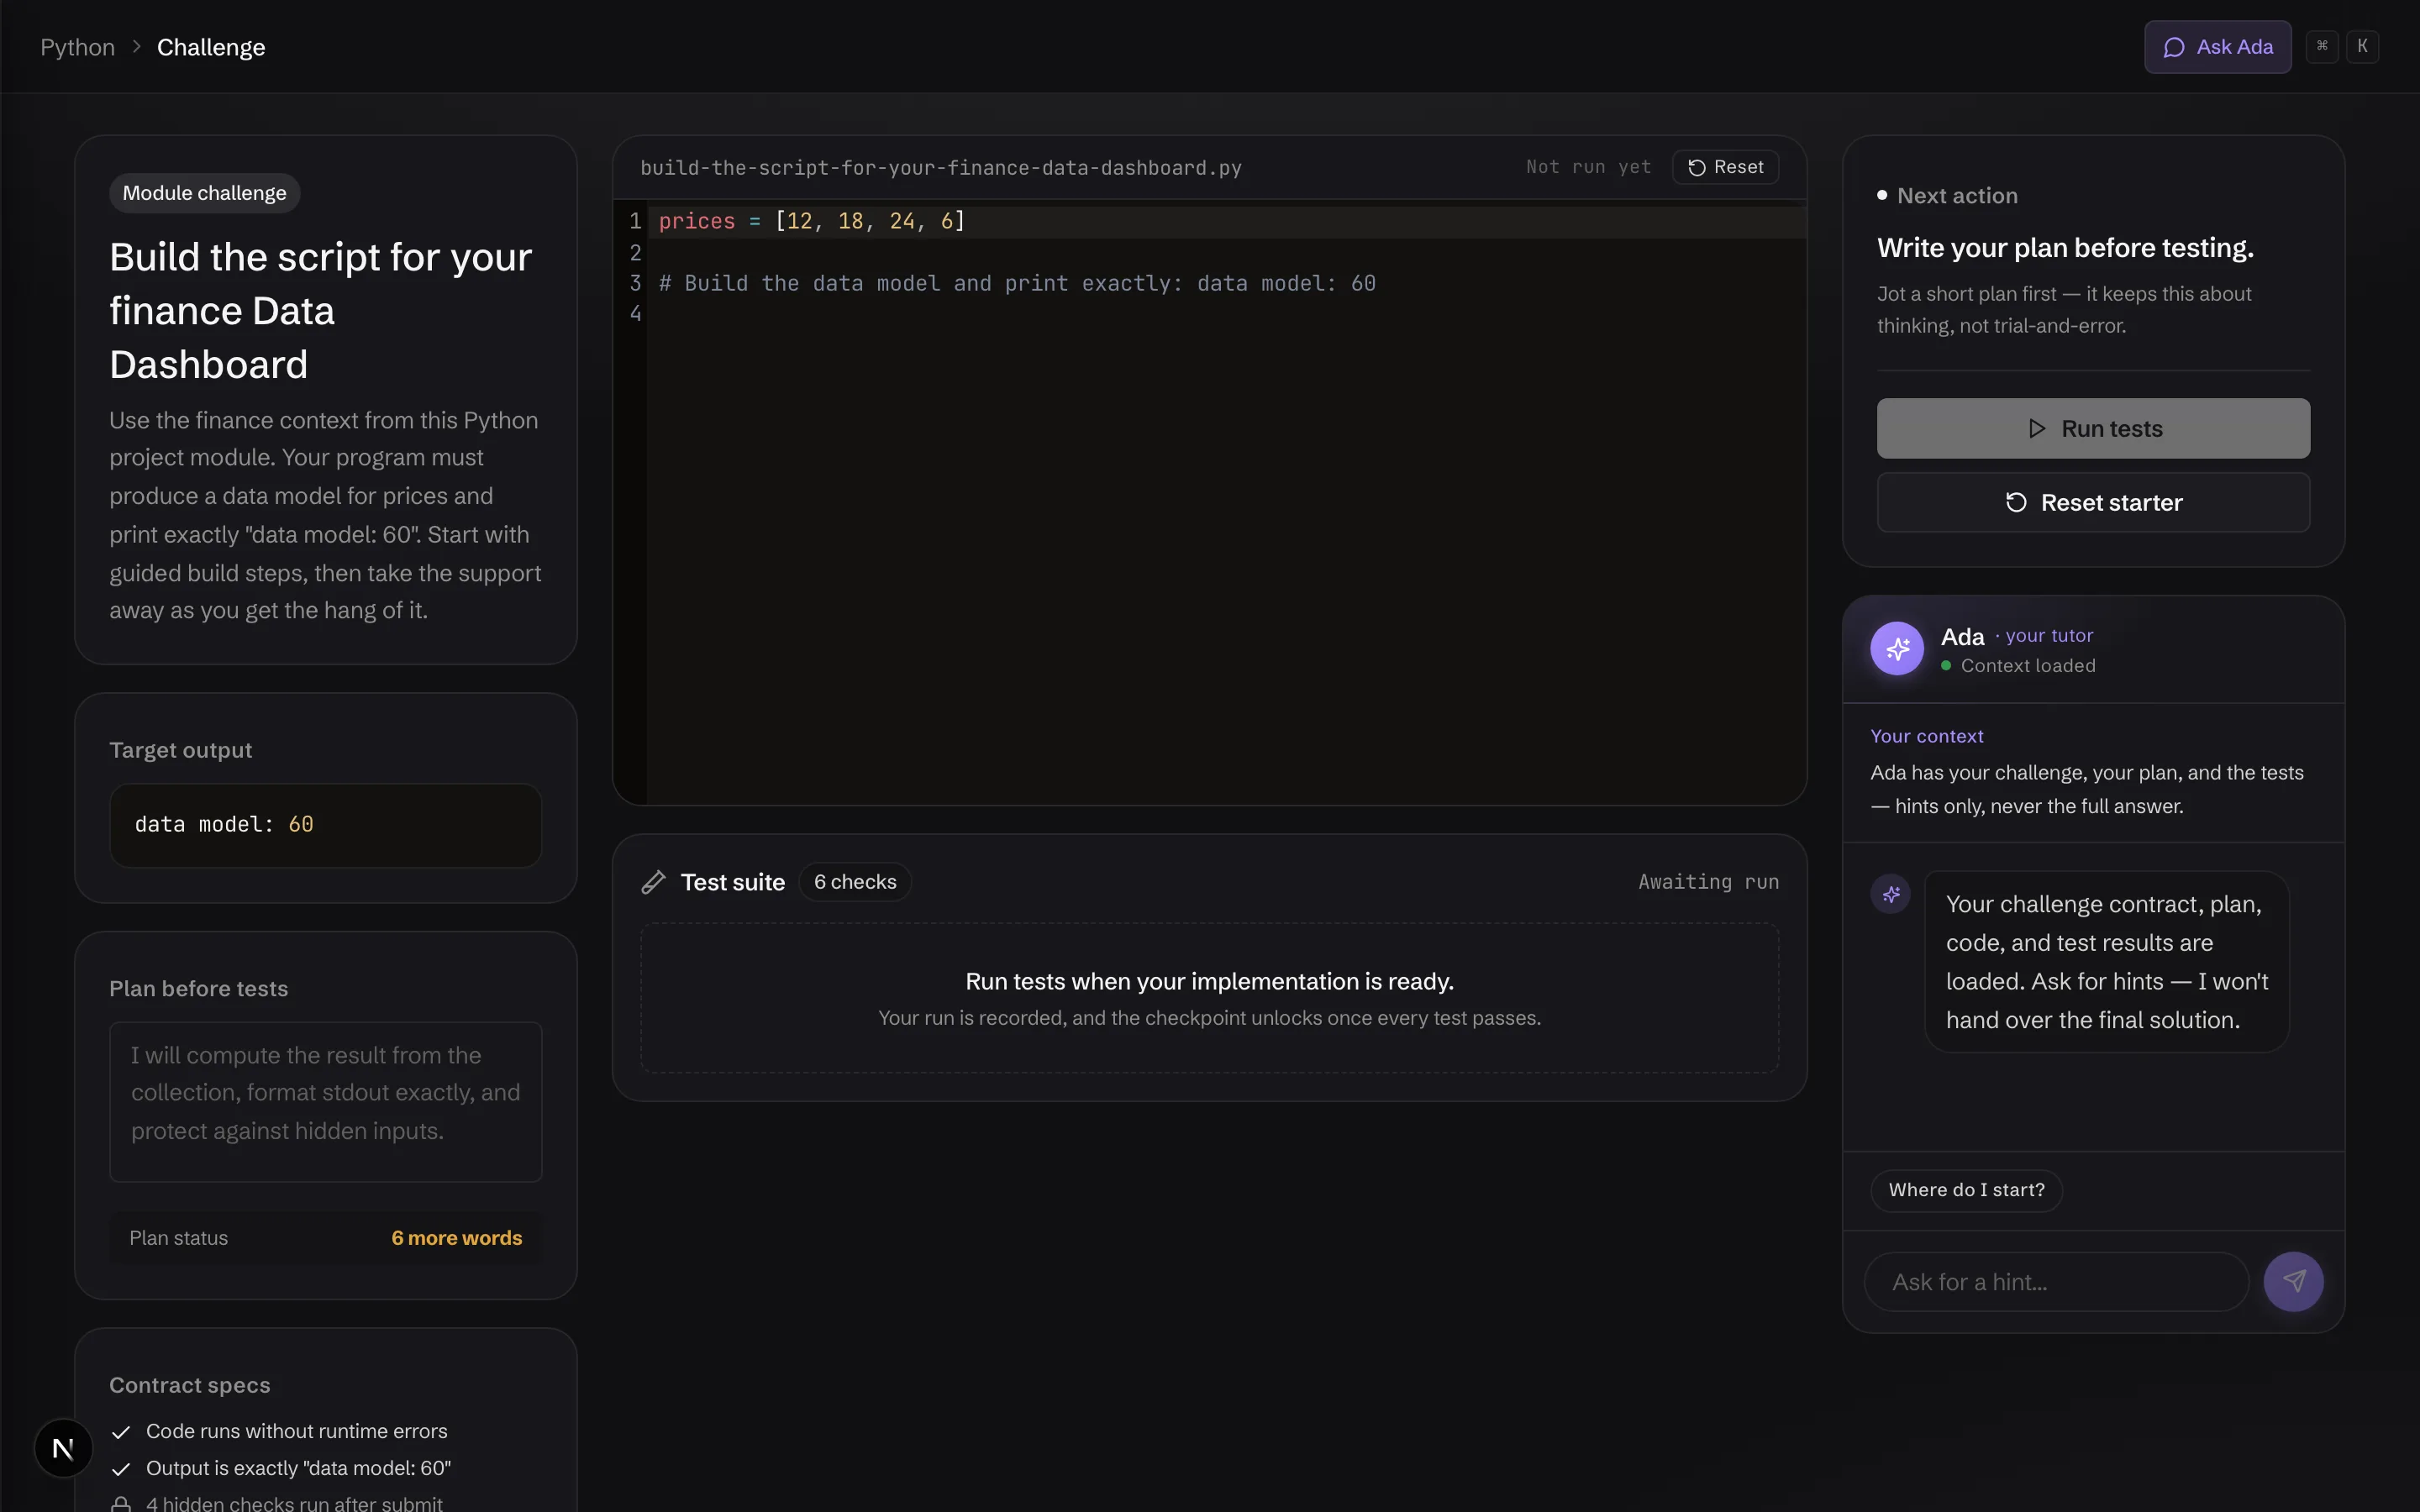Viewport: 2420px width, 1512px height.
Task: Select the Challenge breadcrumb item
Action: (x=211, y=47)
